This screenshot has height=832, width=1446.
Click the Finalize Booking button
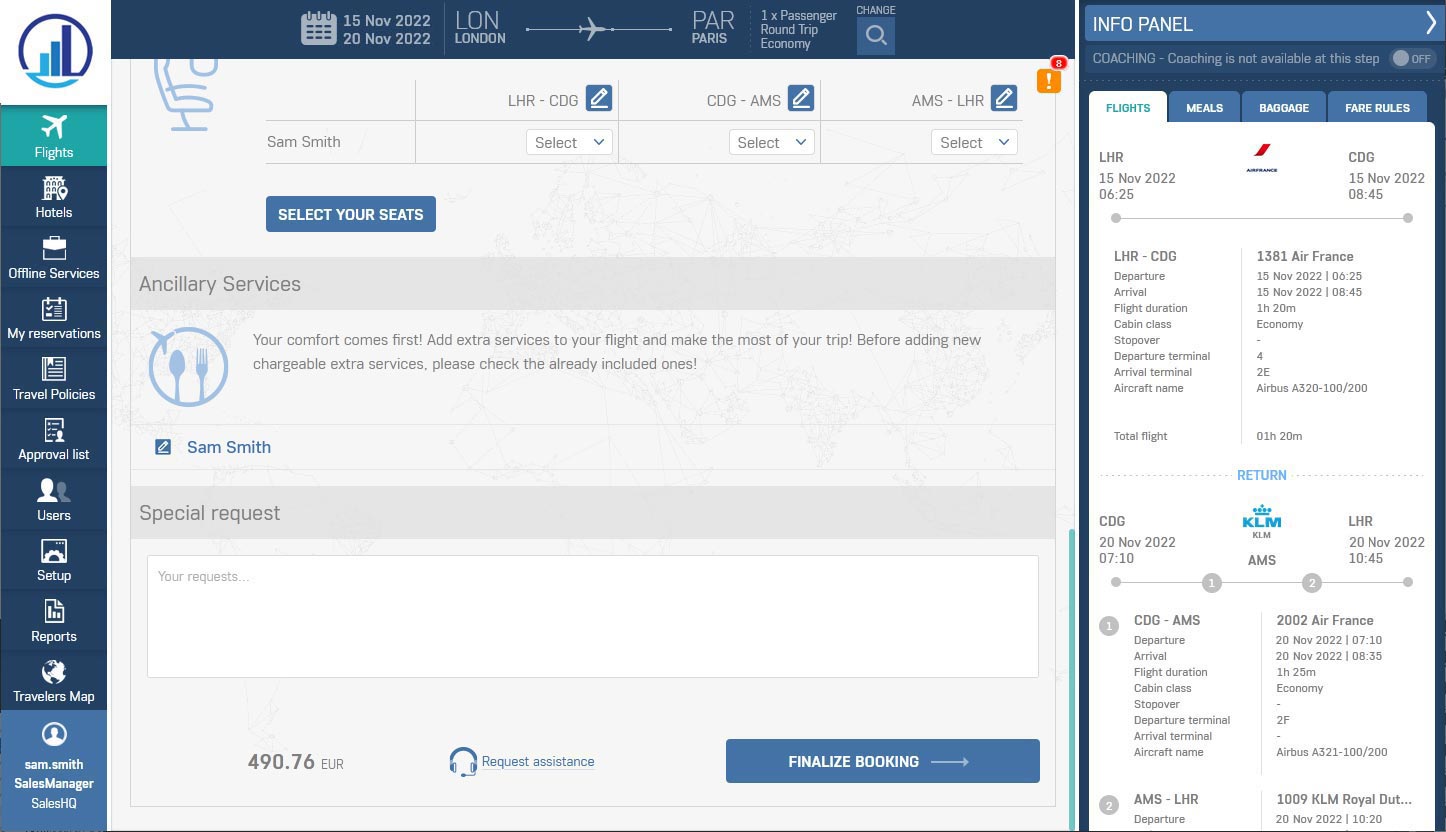pyautogui.click(x=882, y=761)
